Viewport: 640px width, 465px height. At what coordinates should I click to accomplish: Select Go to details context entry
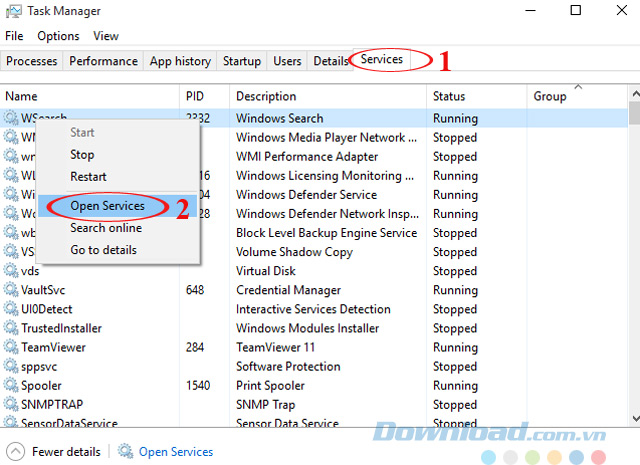[x=103, y=249]
